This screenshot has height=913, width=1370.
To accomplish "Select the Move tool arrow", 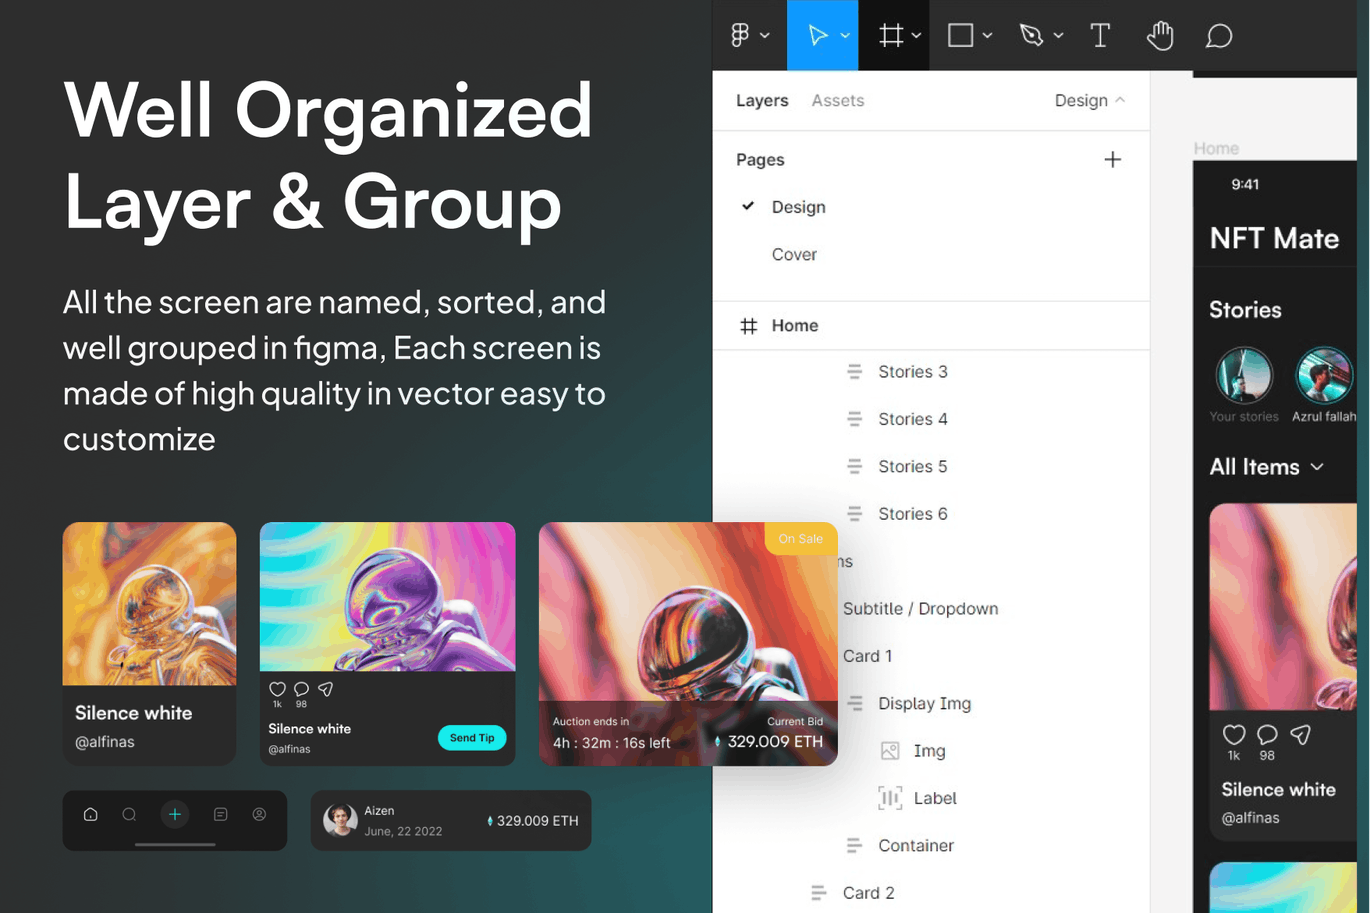I will (817, 35).
